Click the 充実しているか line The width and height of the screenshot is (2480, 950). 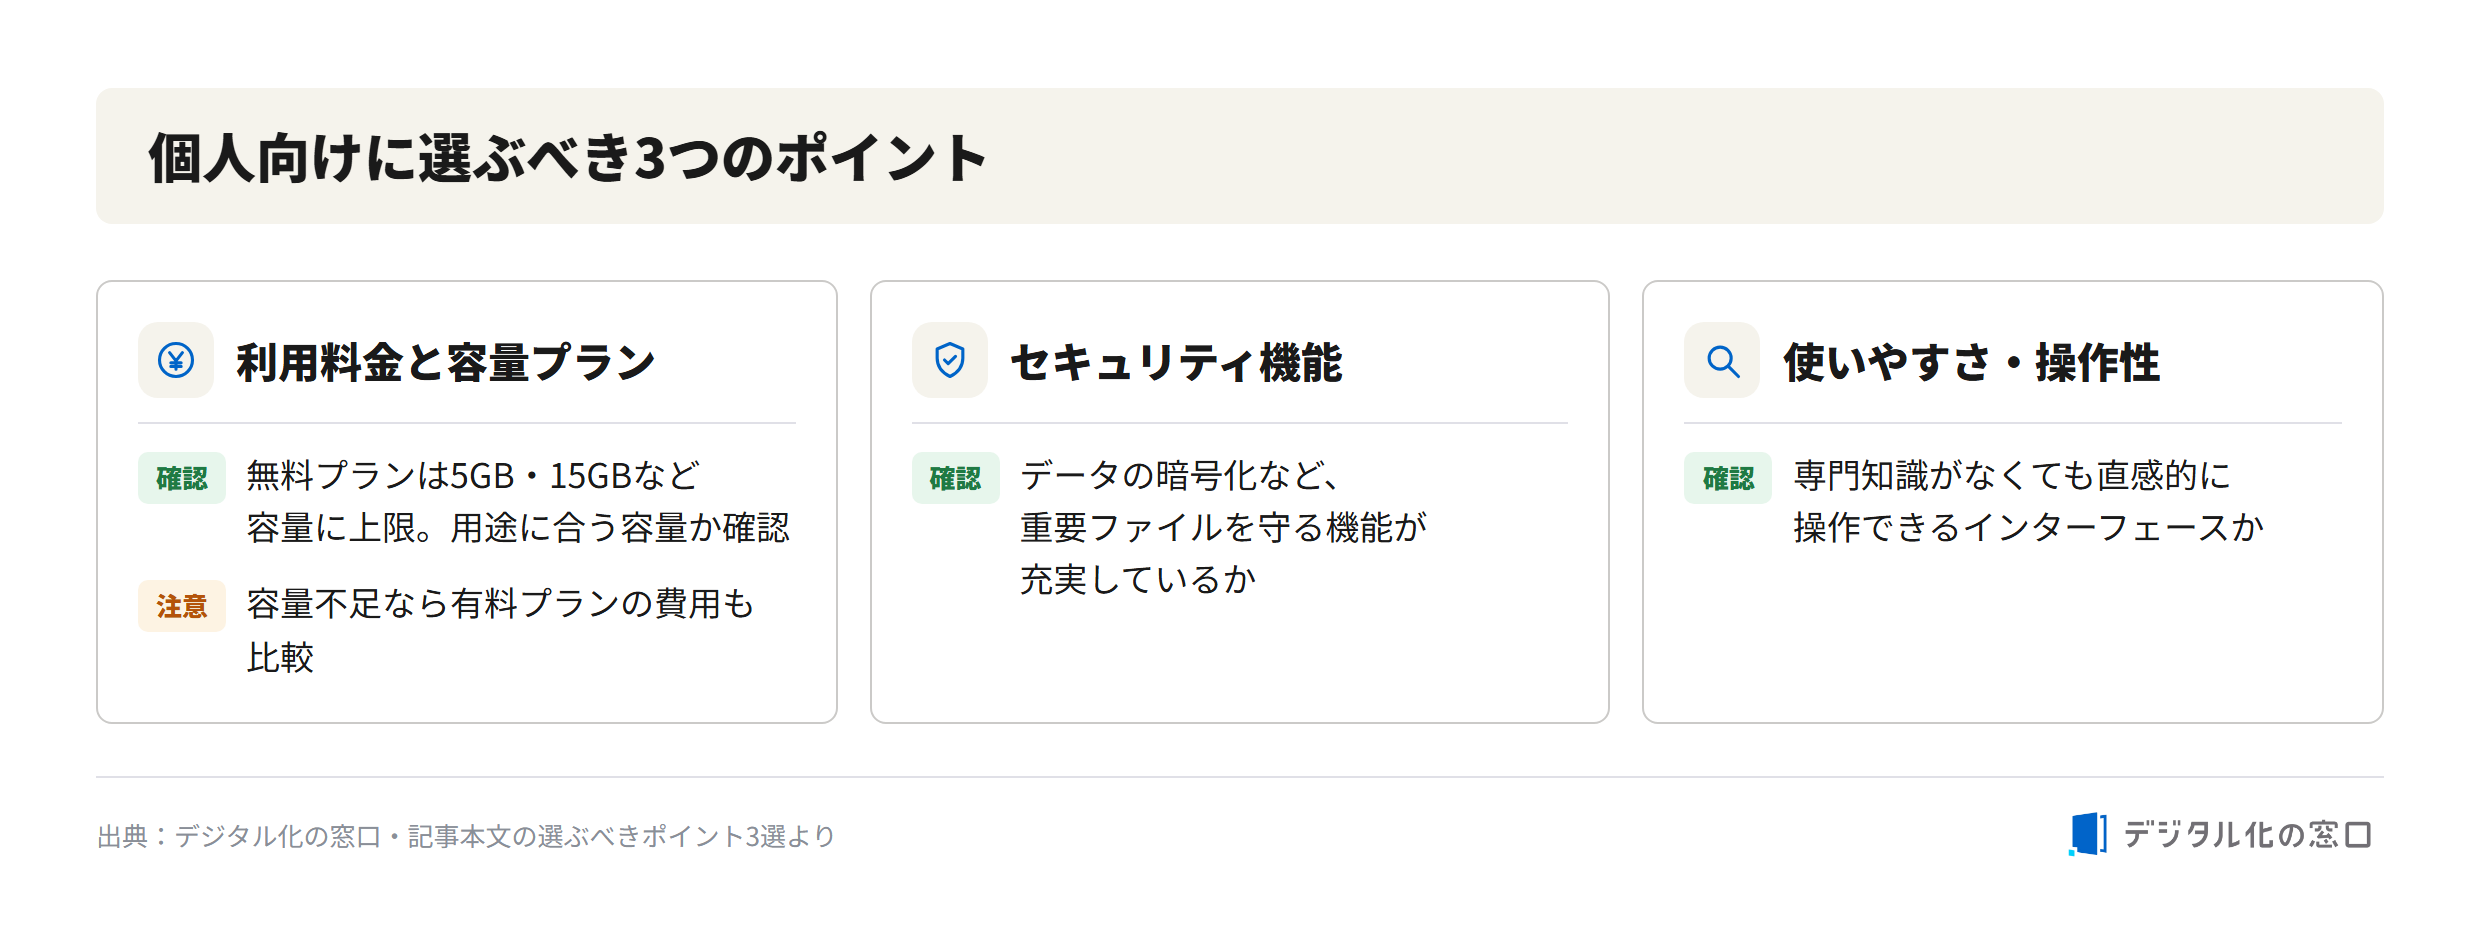click(1138, 579)
